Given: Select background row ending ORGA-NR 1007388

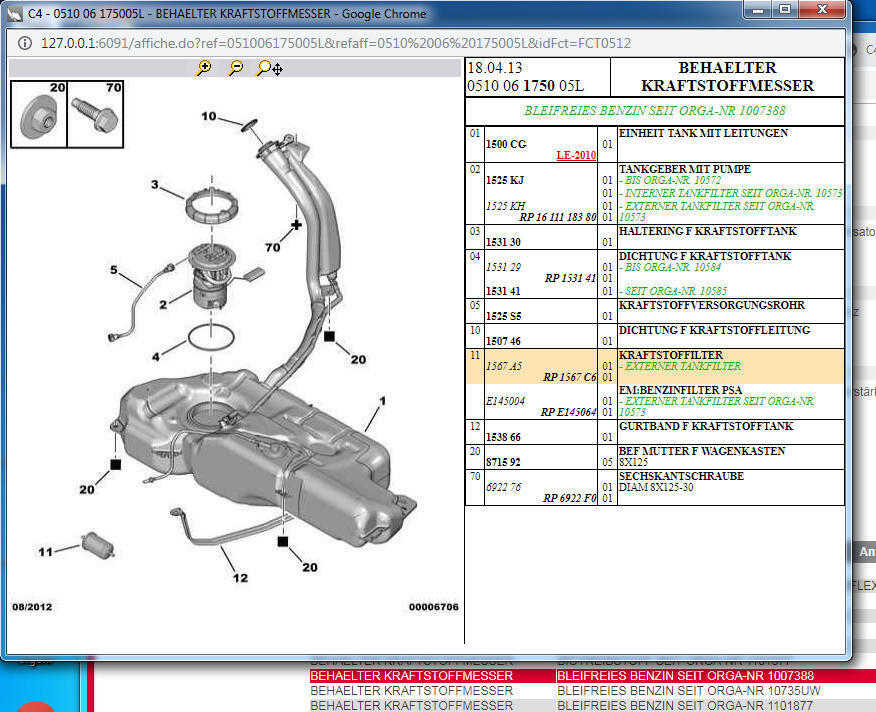Looking at the screenshot, I should click(x=593, y=676).
